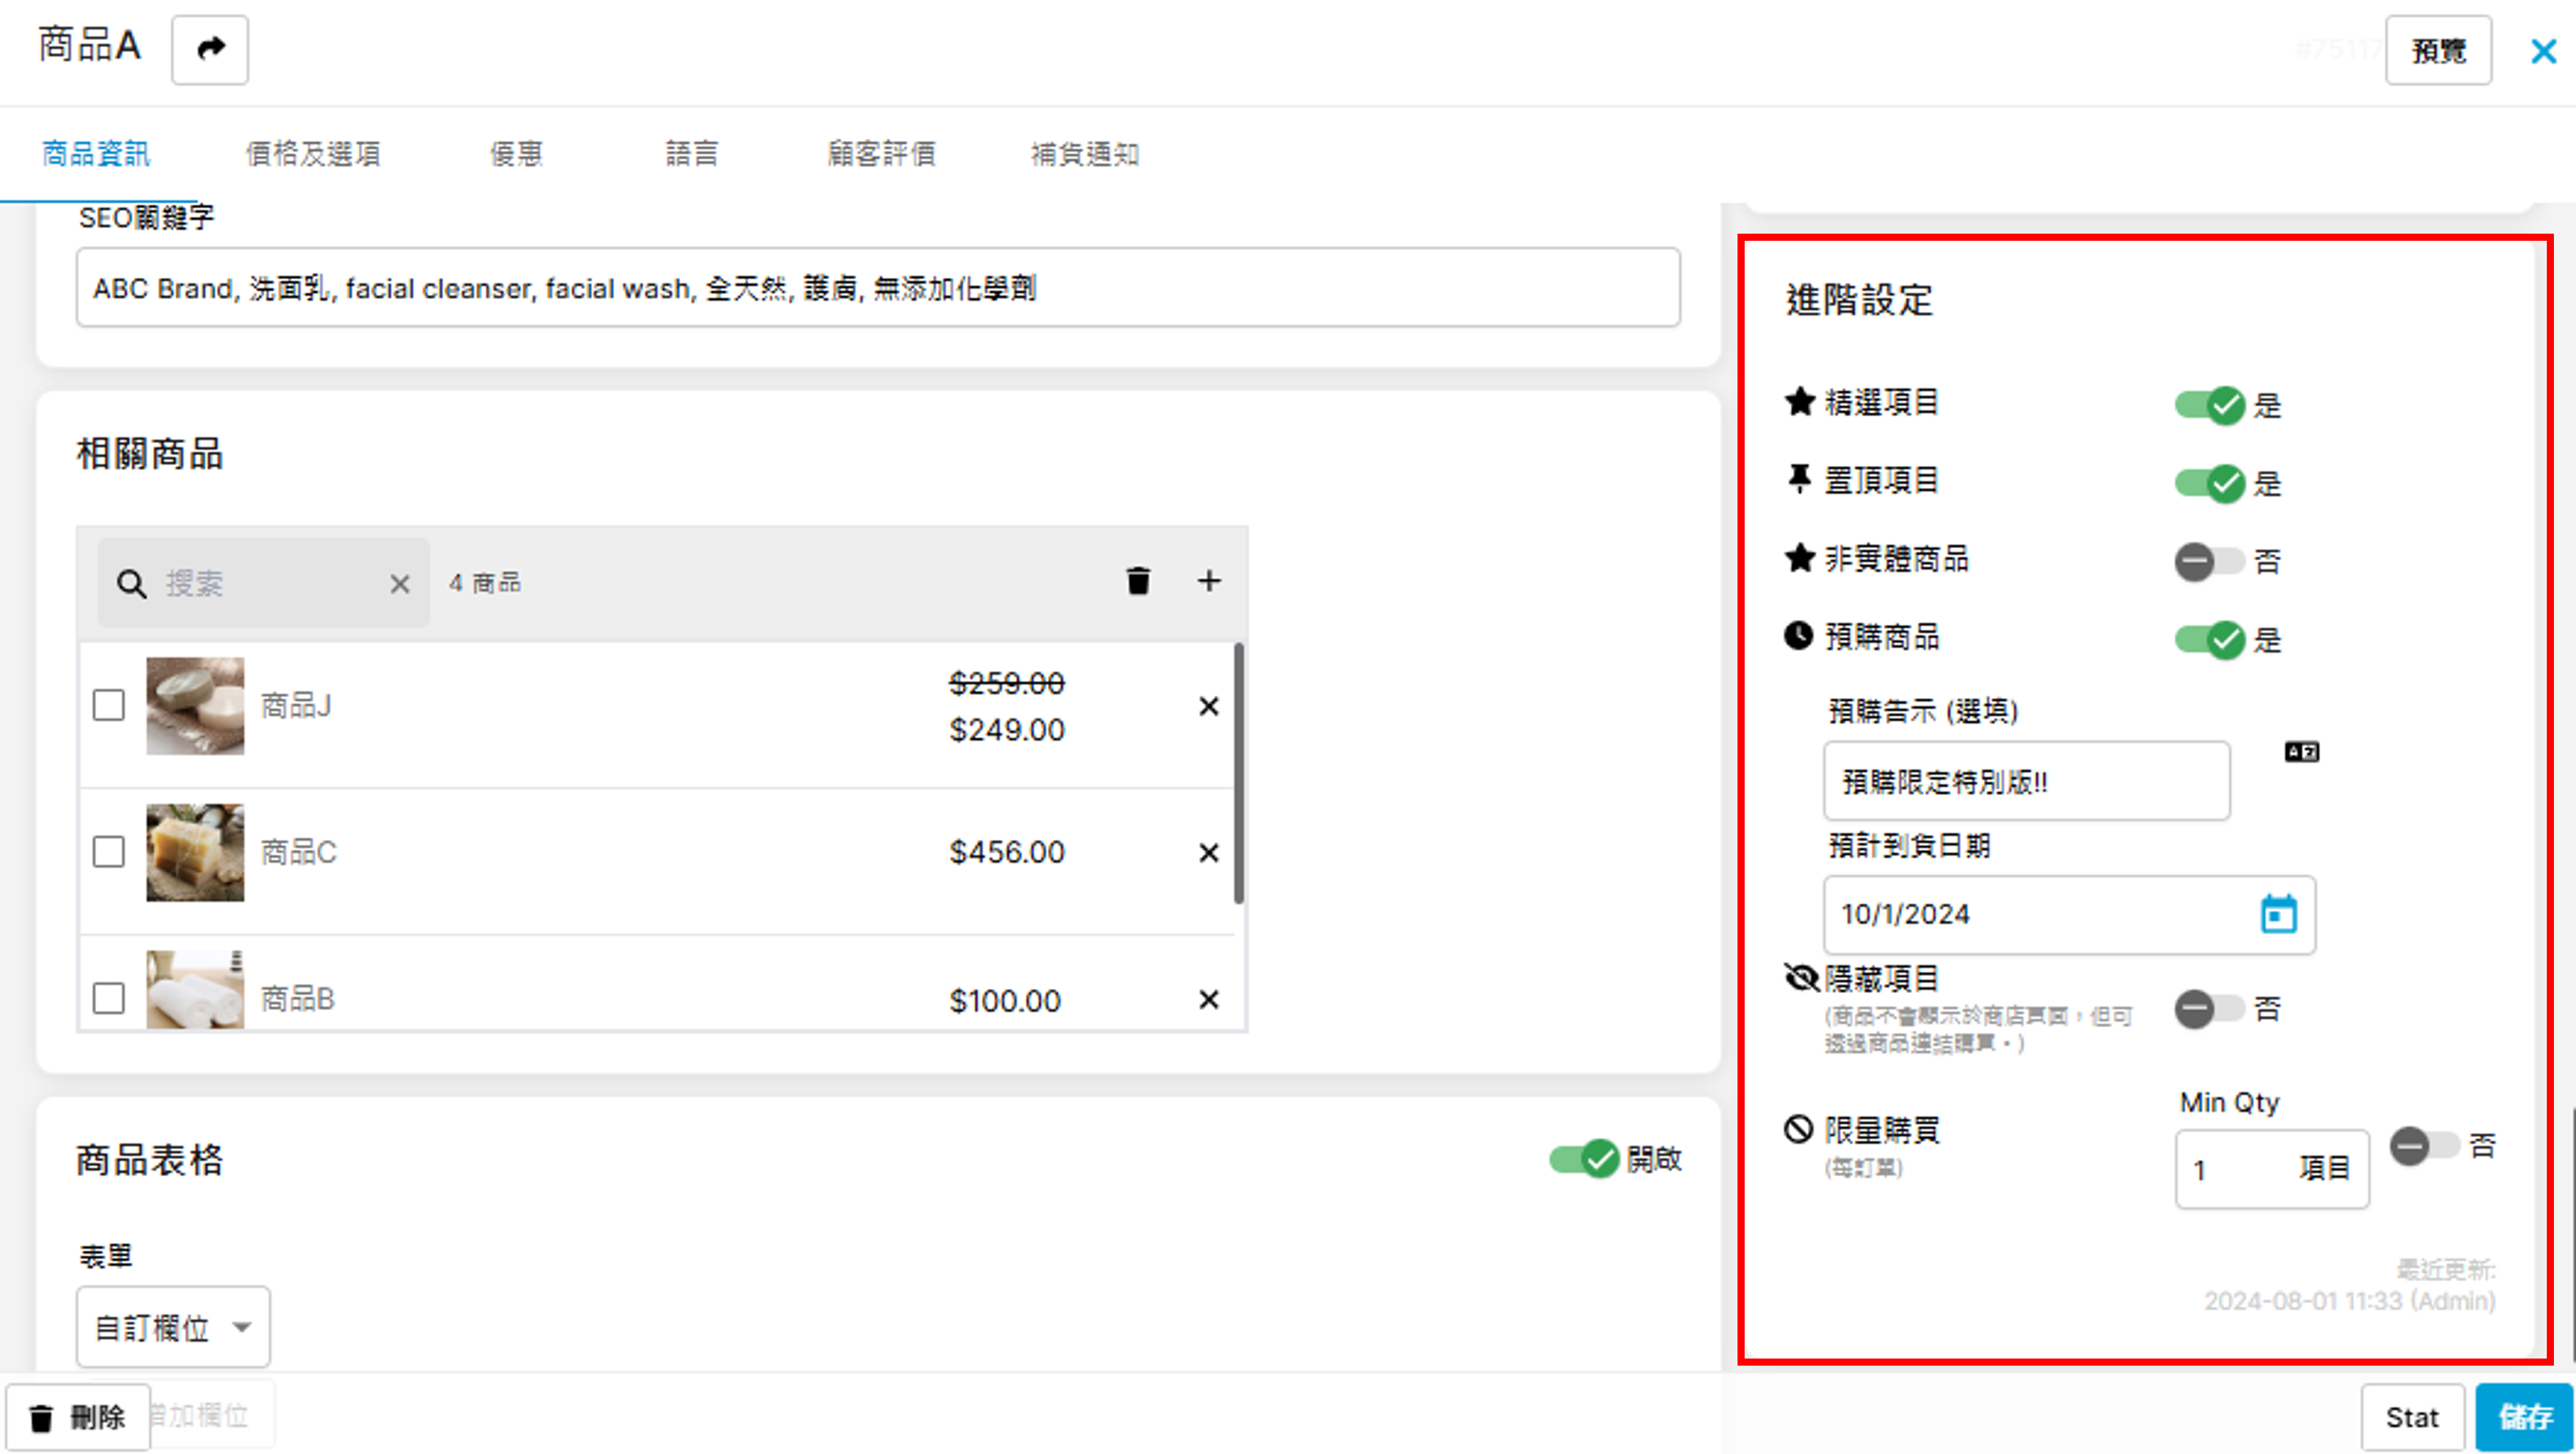Expand the 自訂欄位 form dropdown

pyautogui.click(x=173, y=1327)
